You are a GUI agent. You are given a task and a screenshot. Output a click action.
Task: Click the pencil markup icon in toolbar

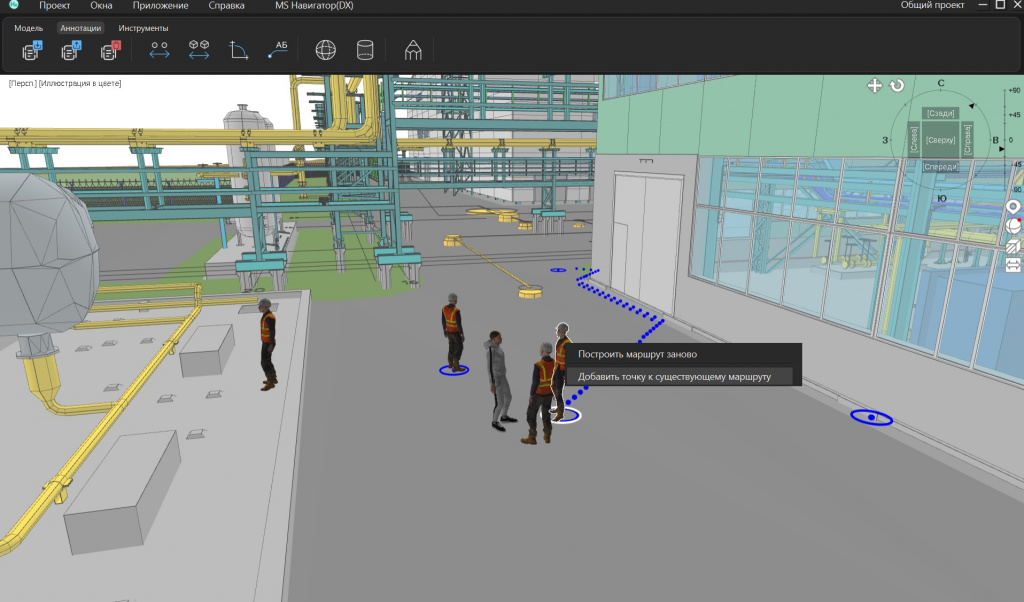pyautogui.click(x=413, y=50)
